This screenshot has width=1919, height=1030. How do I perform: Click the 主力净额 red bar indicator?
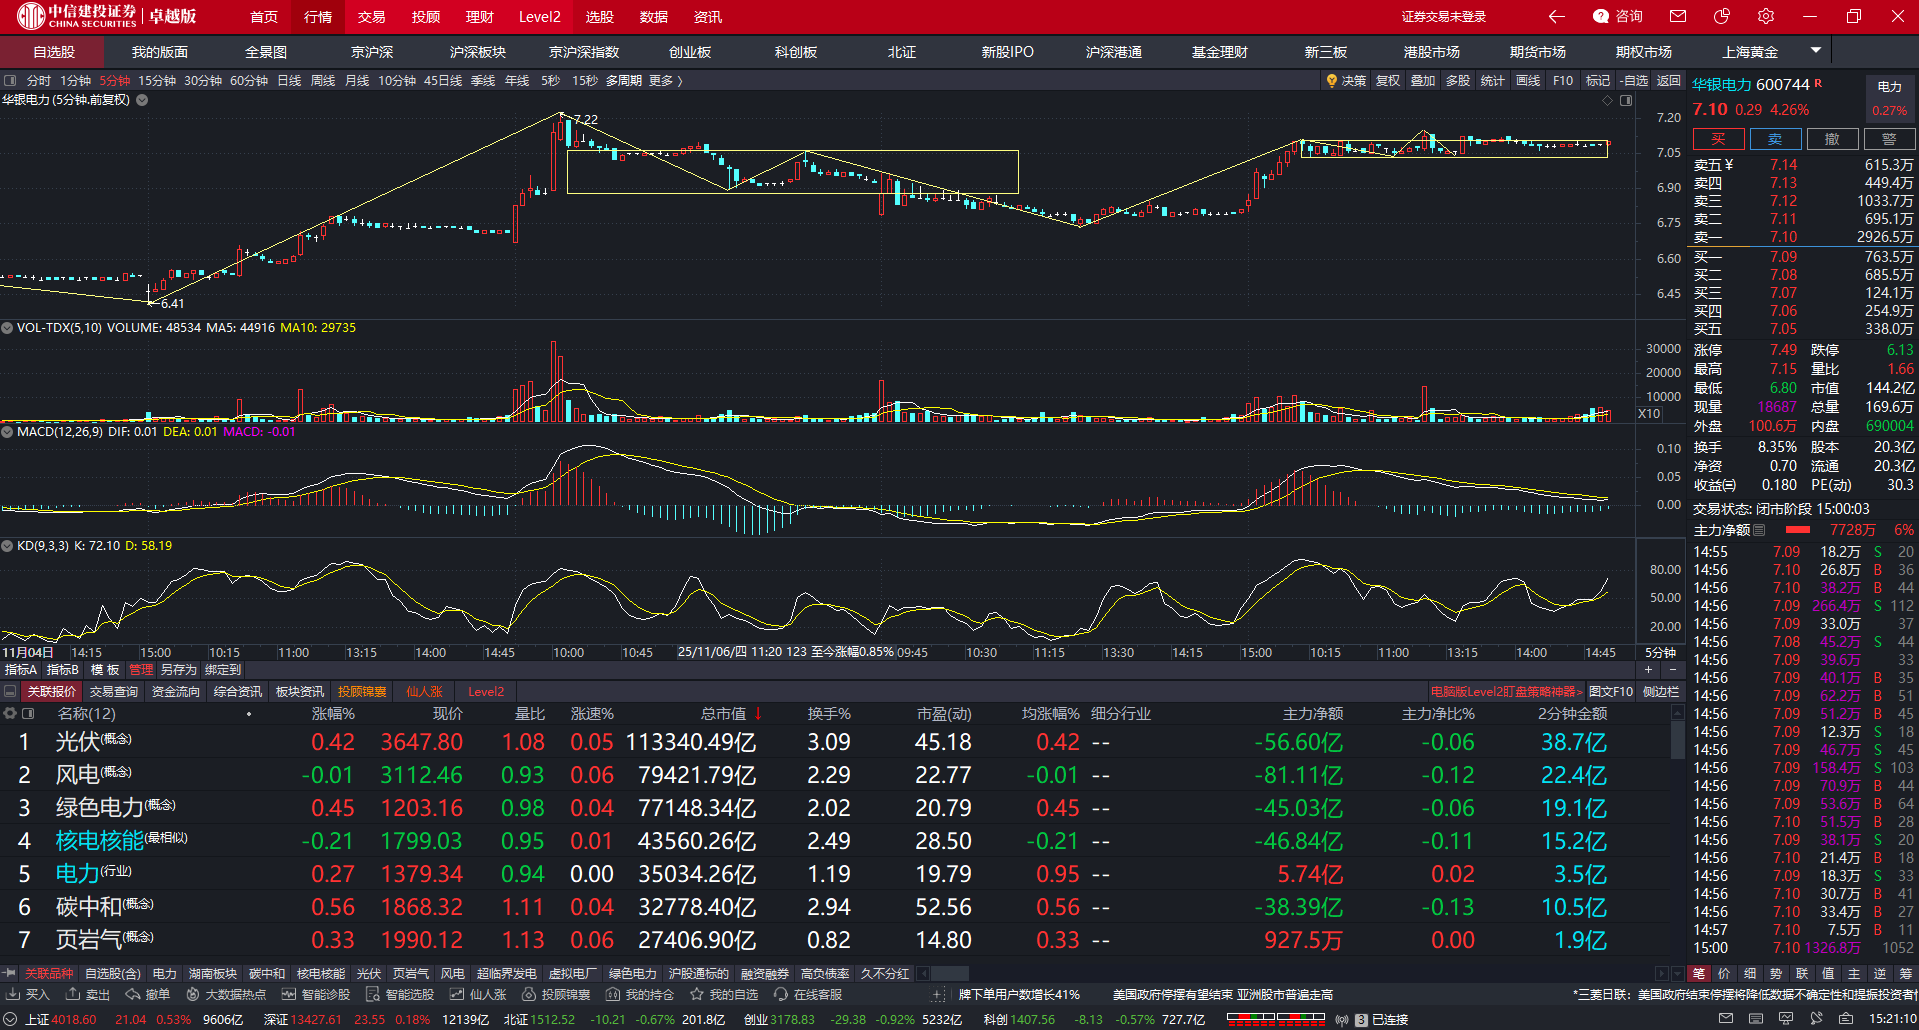[x=1798, y=530]
